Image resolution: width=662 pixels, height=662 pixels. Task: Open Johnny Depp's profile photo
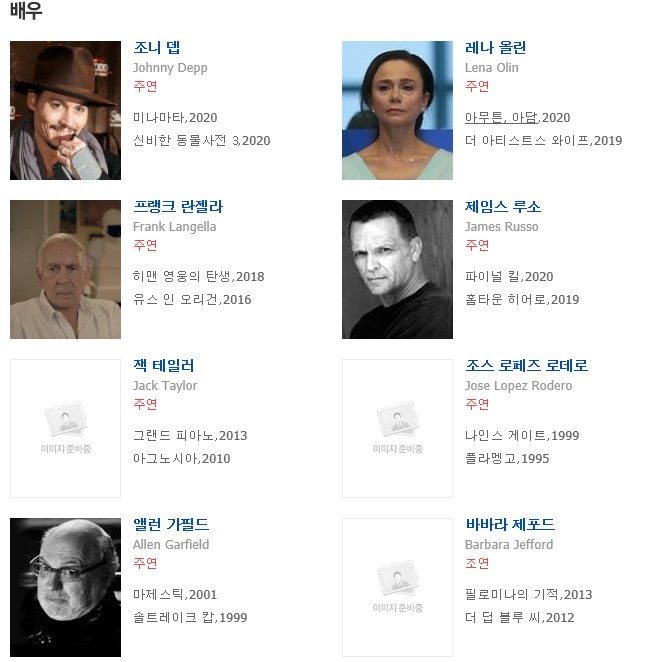65,110
